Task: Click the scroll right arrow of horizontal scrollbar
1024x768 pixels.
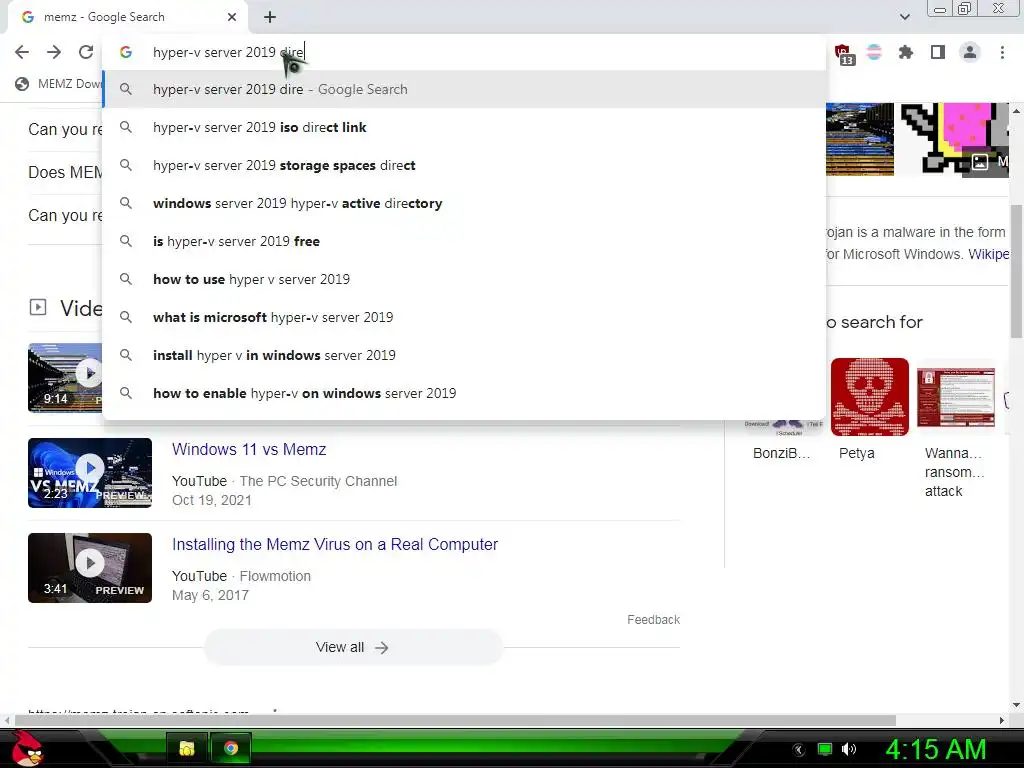Action: tap(1002, 720)
